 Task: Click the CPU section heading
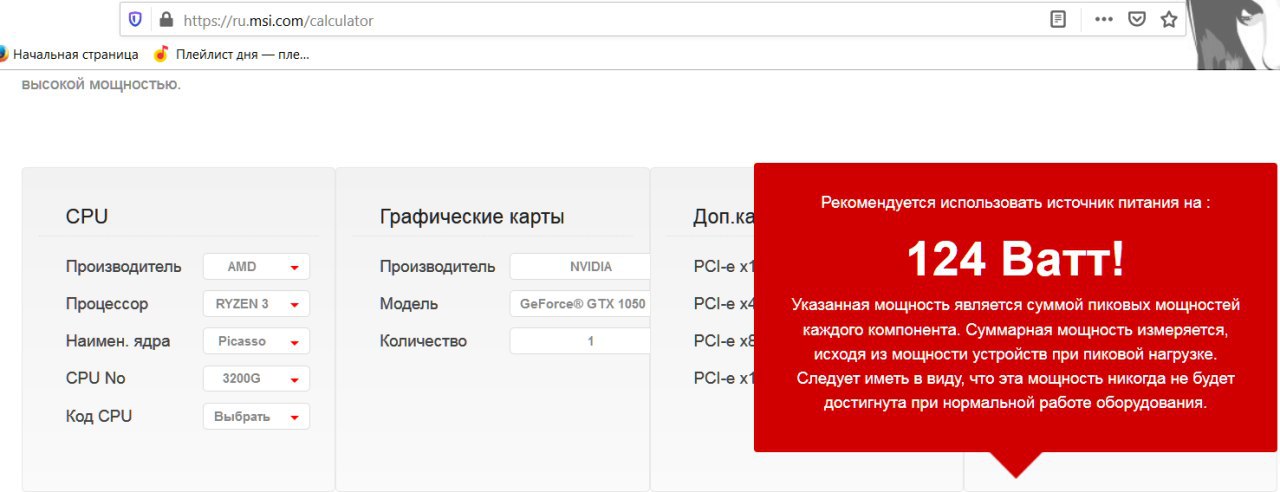[87, 217]
